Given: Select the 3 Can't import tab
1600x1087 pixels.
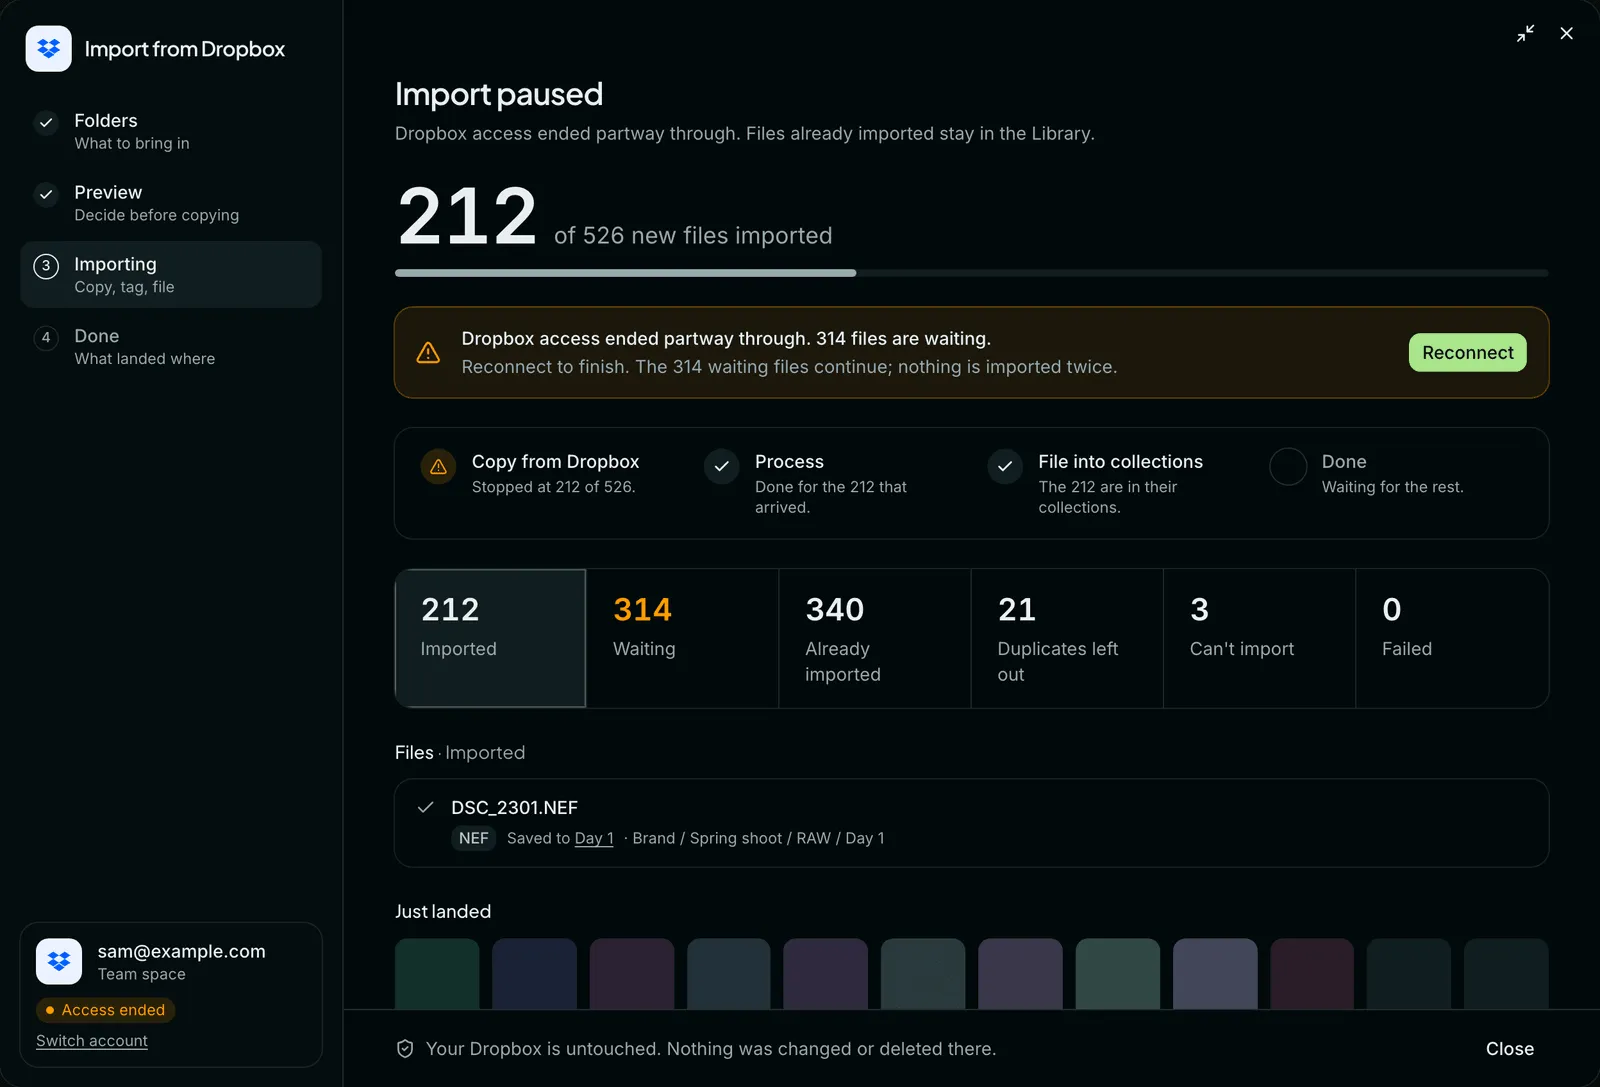Looking at the screenshot, I should click(x=1259, y=638).
